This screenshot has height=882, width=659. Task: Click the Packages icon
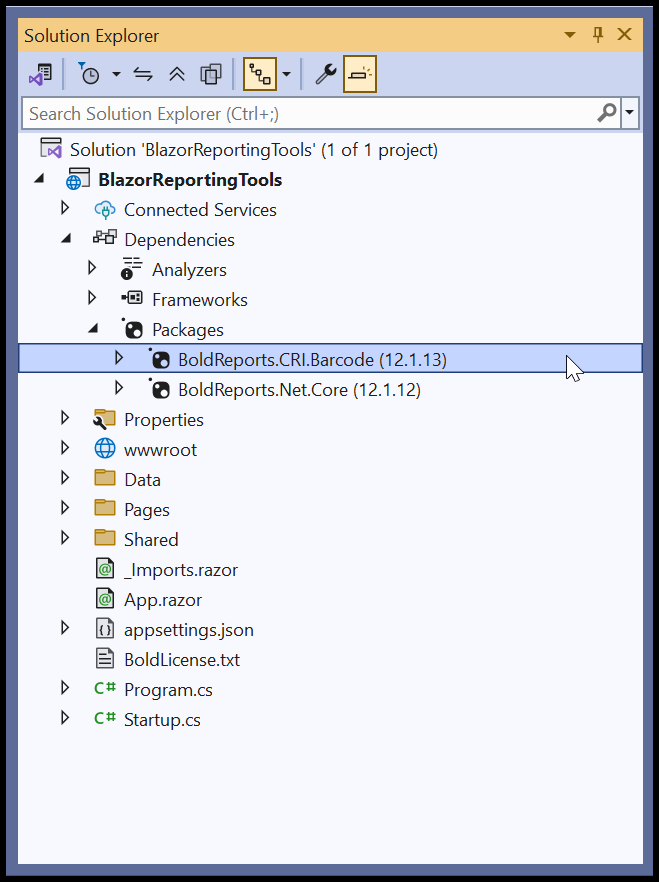pos(132,328)
